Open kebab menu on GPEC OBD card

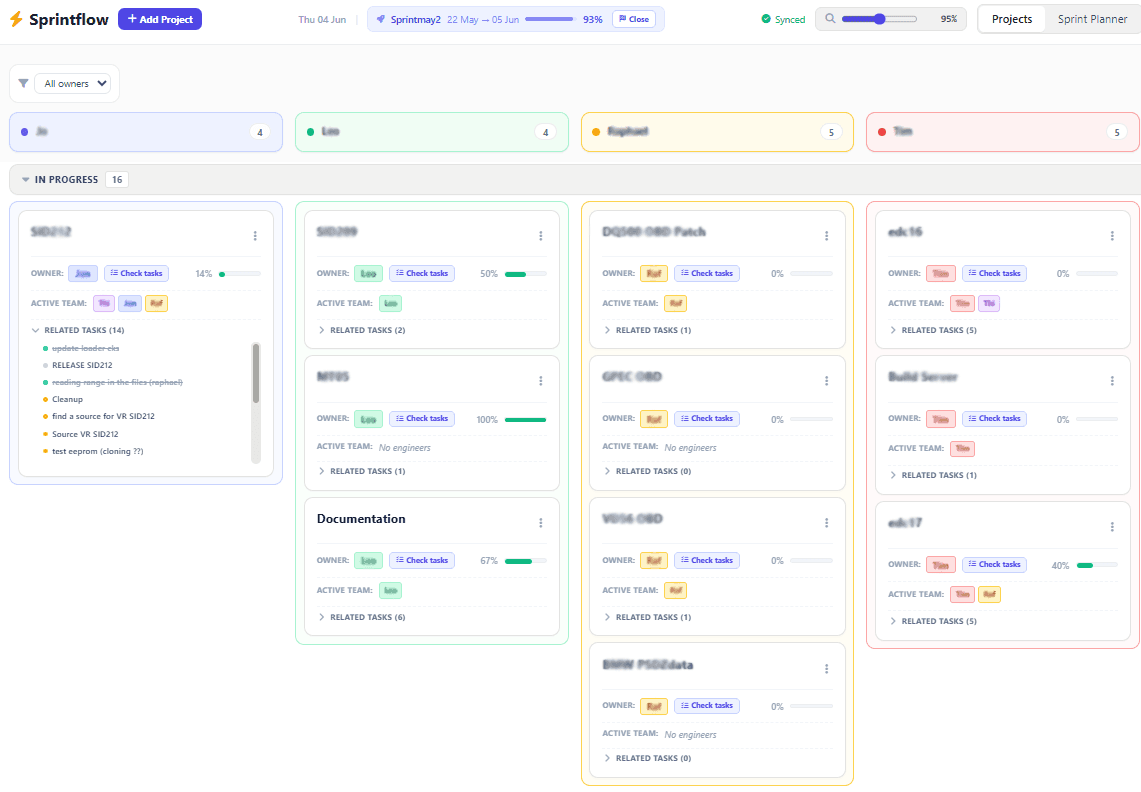(x=827, y=381)
